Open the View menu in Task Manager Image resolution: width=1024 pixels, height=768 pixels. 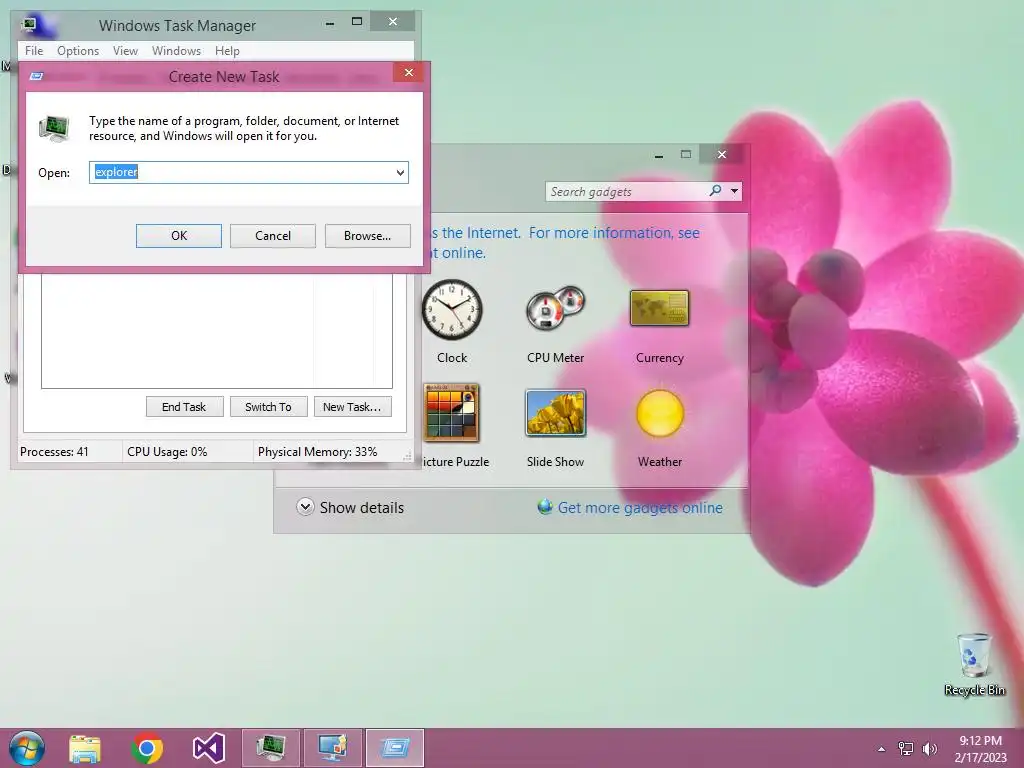click(125, 50)
